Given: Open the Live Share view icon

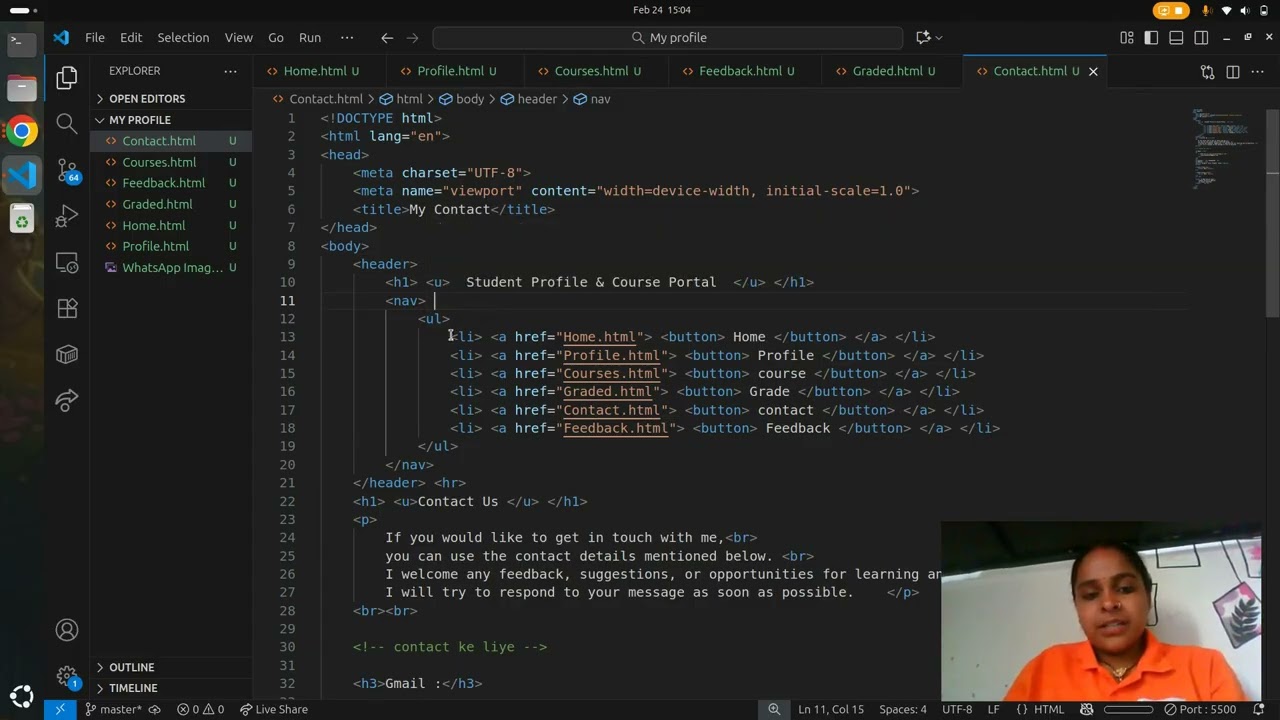Looking at the screenshot, I should [67, 401].
